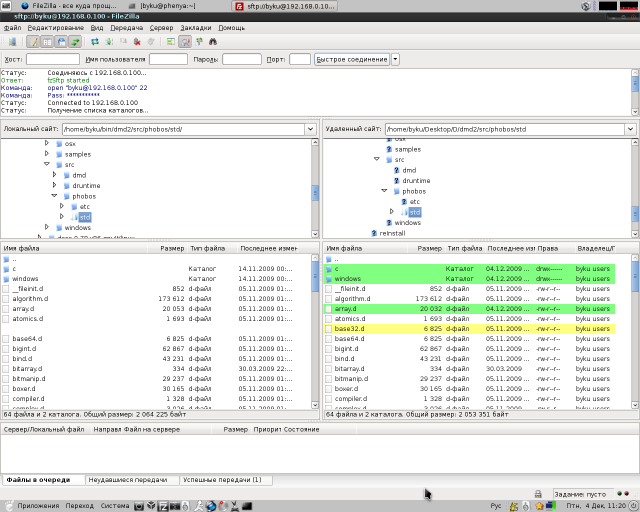This screenshot has height=512, width=640.
Task: Click the star icon in system tray
Action: click(x=540, y=506)
